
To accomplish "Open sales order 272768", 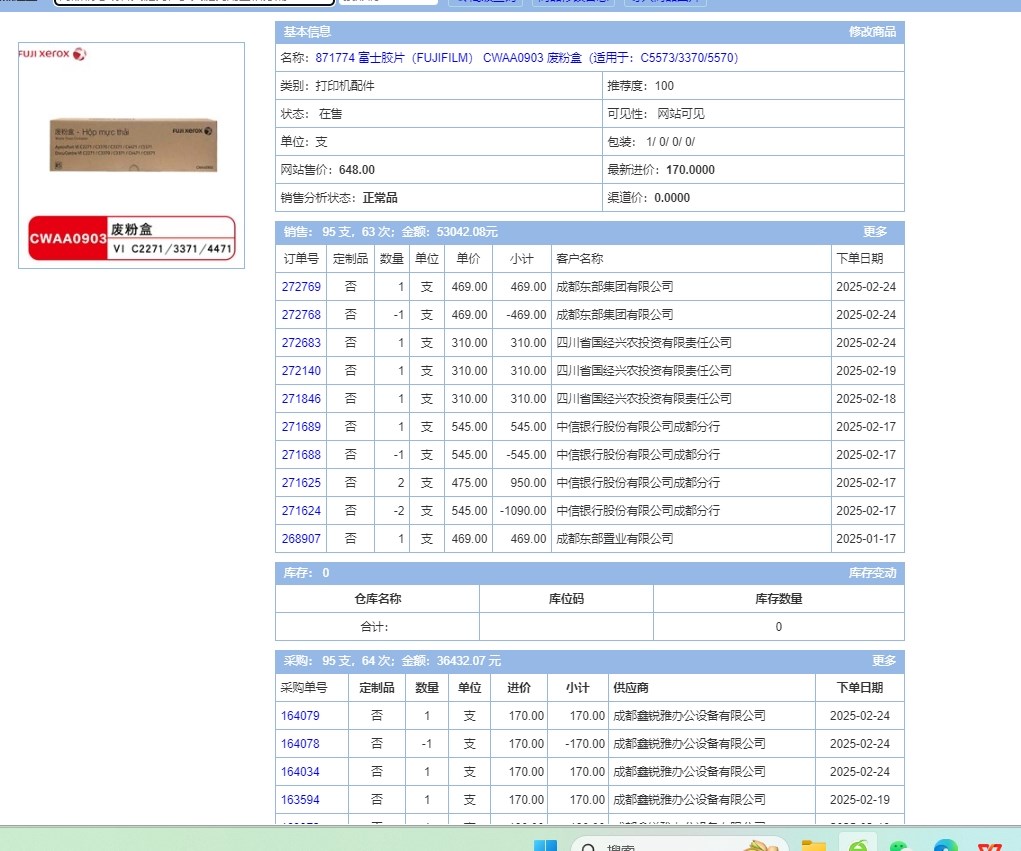I will point(301,314).
